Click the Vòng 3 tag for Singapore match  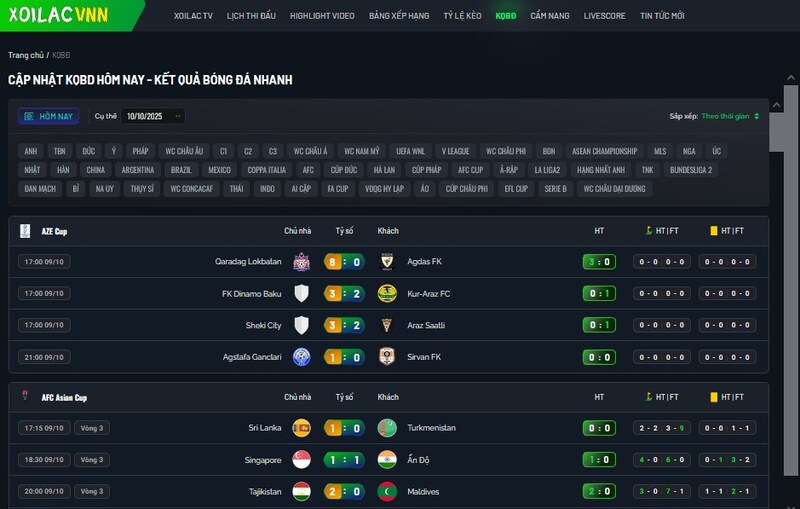click(91, 460)
